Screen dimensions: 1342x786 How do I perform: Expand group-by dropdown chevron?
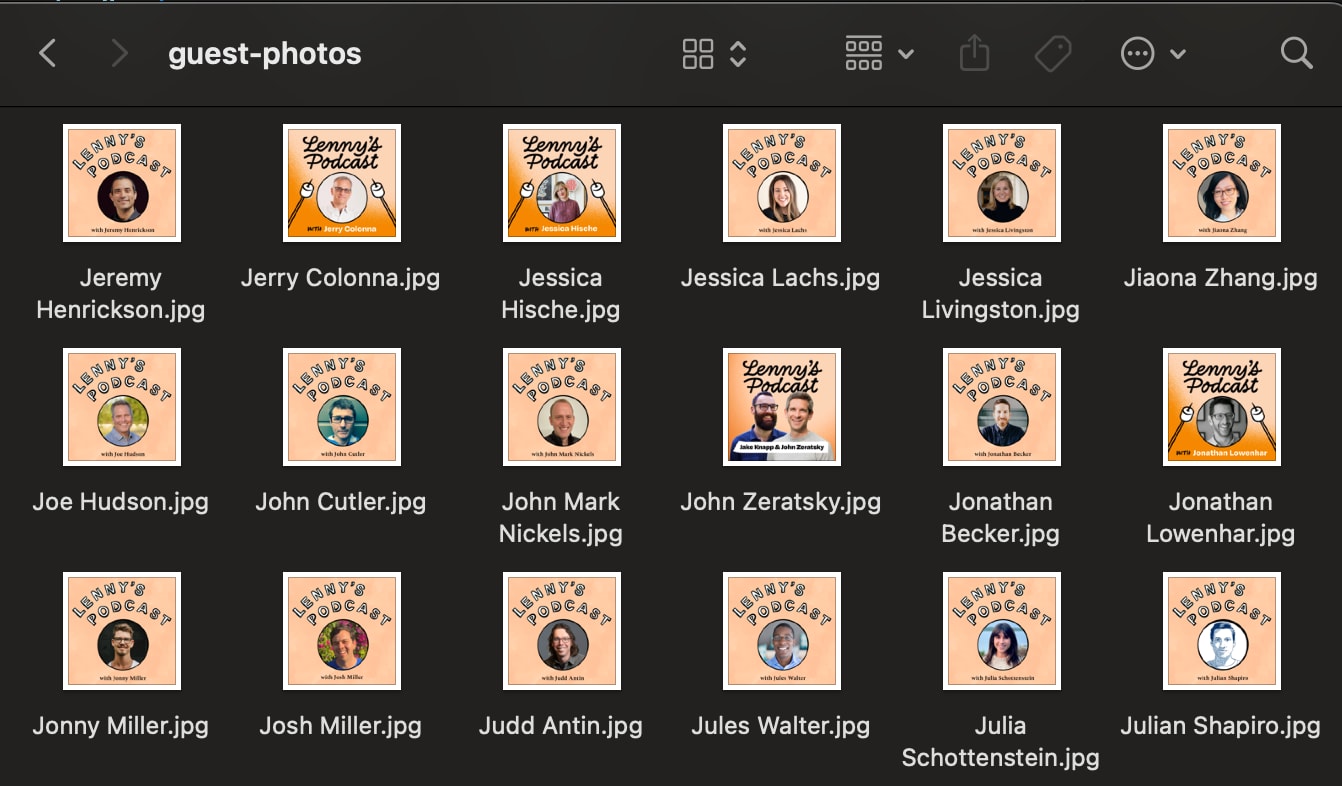[906, 54]
